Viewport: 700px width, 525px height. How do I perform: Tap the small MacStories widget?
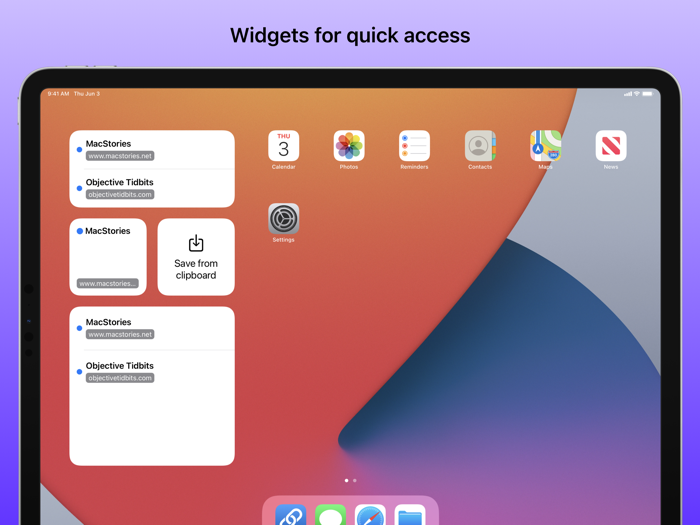pos(108,257)
